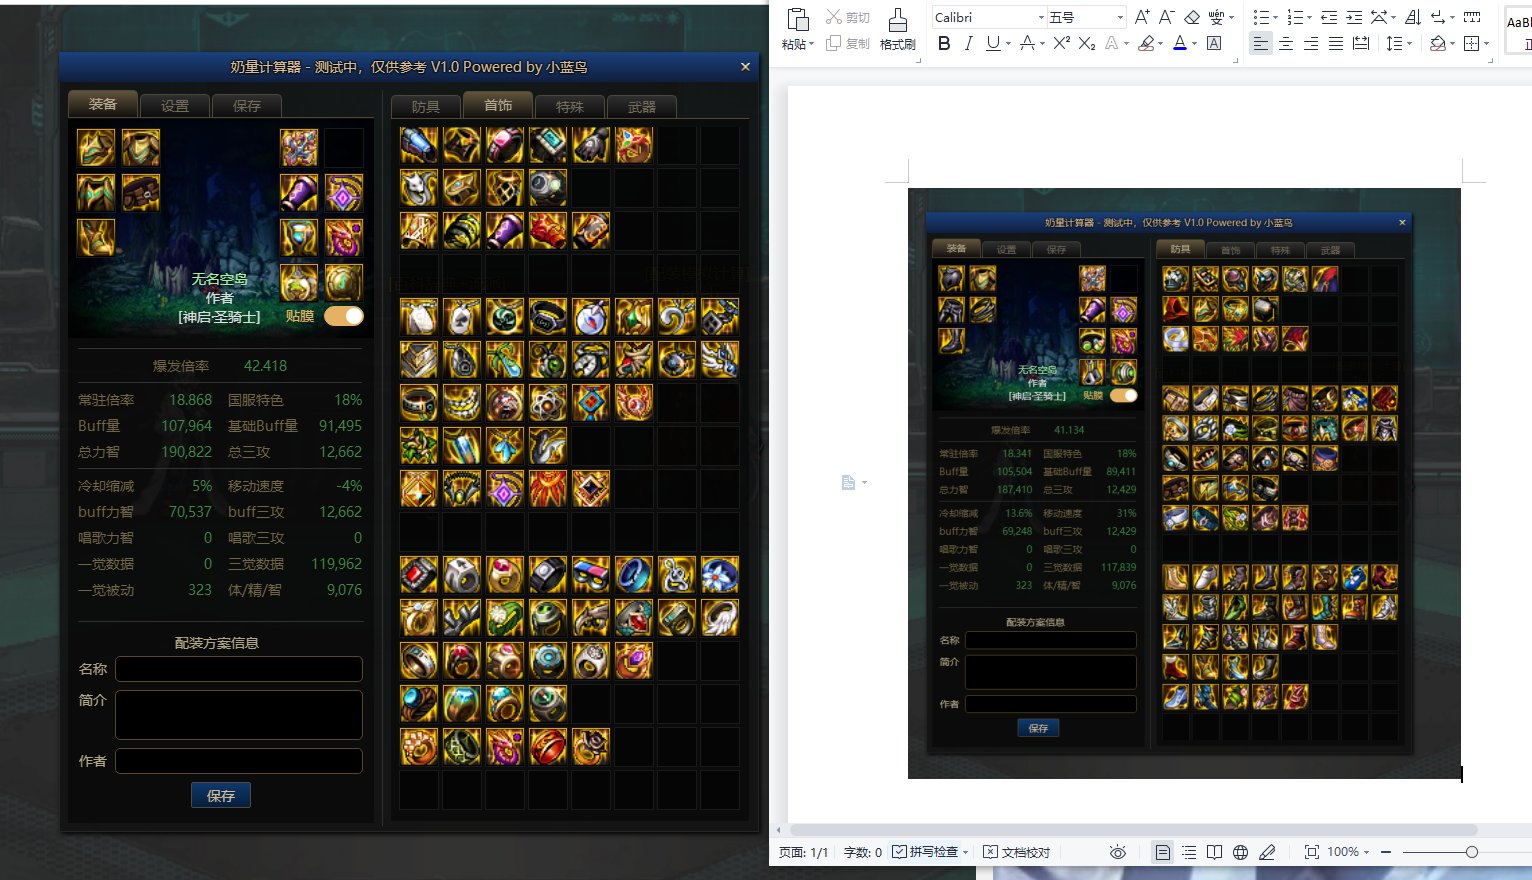This screenshot has height=880, width=1532.
Task: Click the WPS horizontal scrollbar
Action: pos(1134,830)
